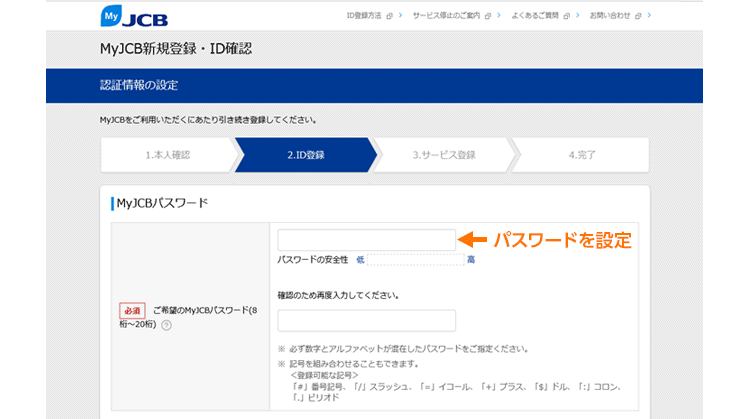Screen dimensions: 750x419
Task: Click the MyJCBパスワード section heading
Action: click(162, 203)
